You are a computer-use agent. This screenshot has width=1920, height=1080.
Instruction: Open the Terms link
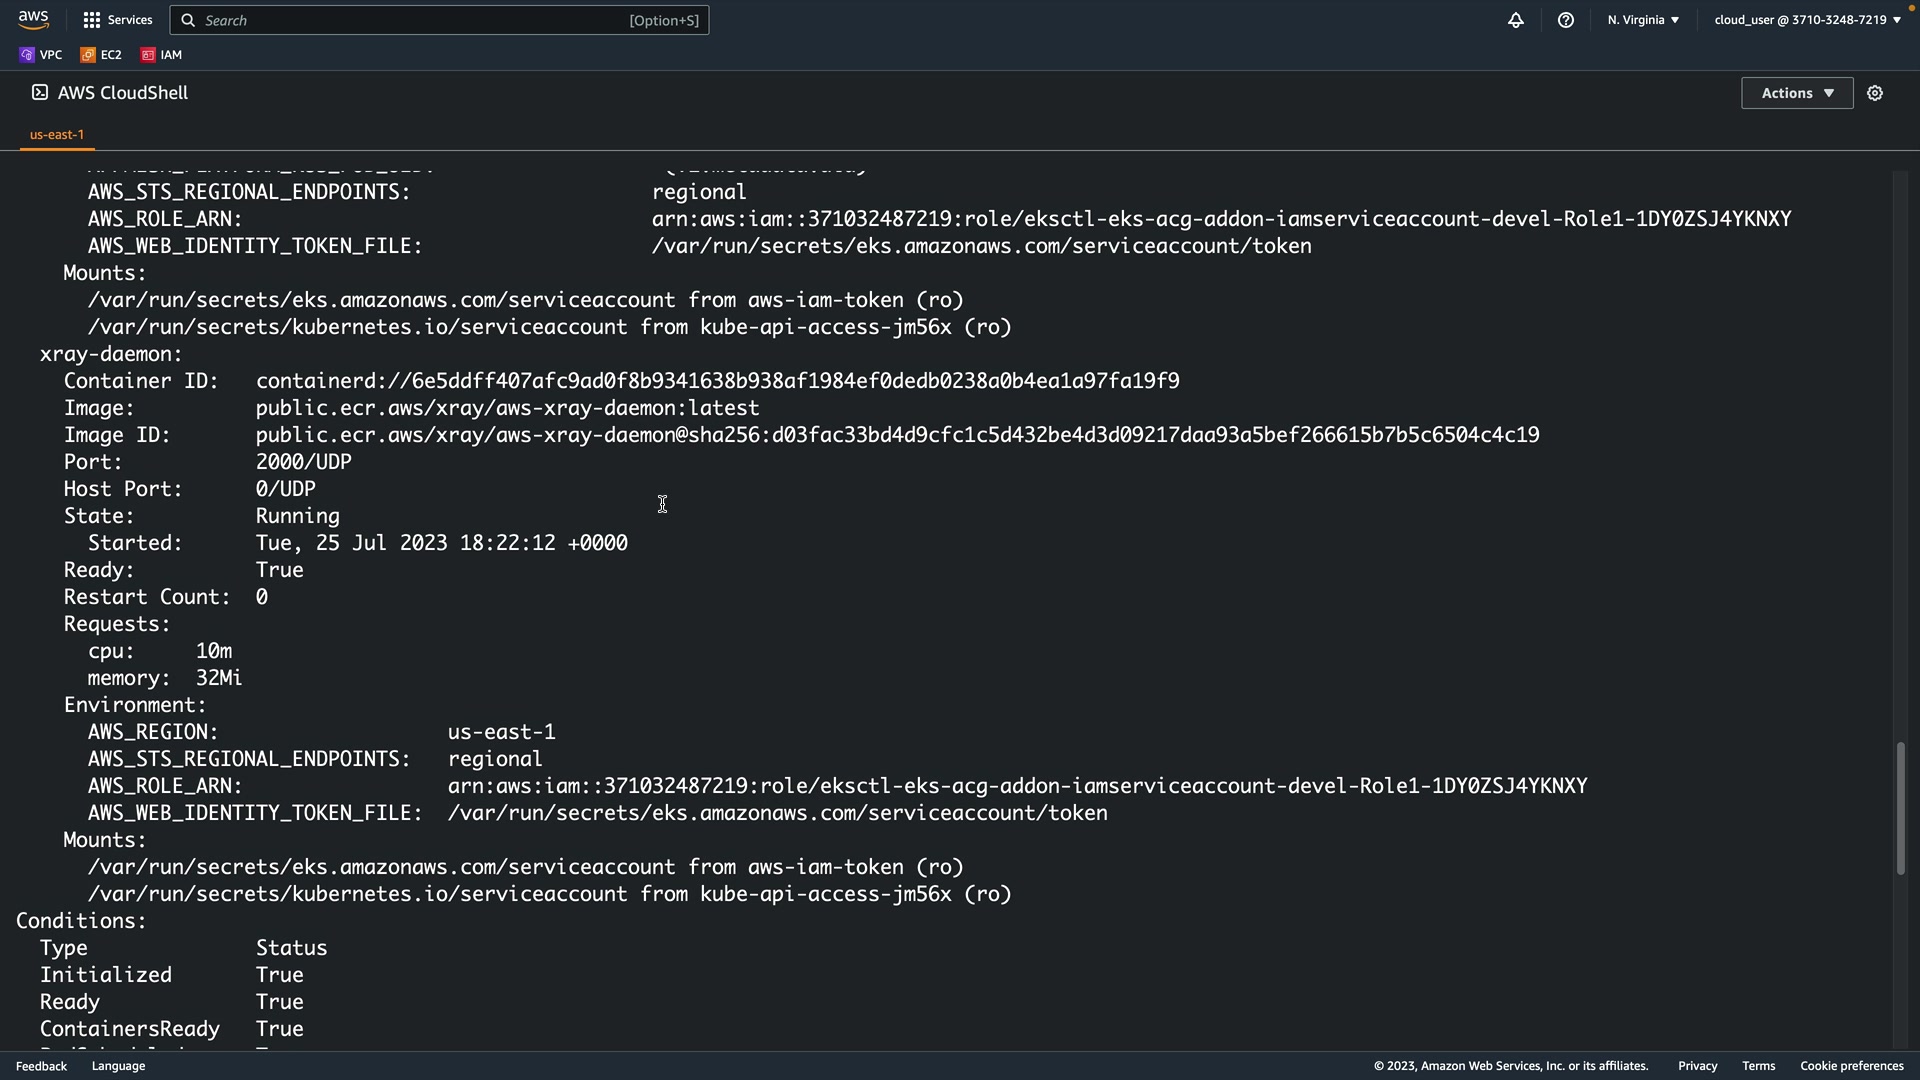(x=1758, y=1066)
